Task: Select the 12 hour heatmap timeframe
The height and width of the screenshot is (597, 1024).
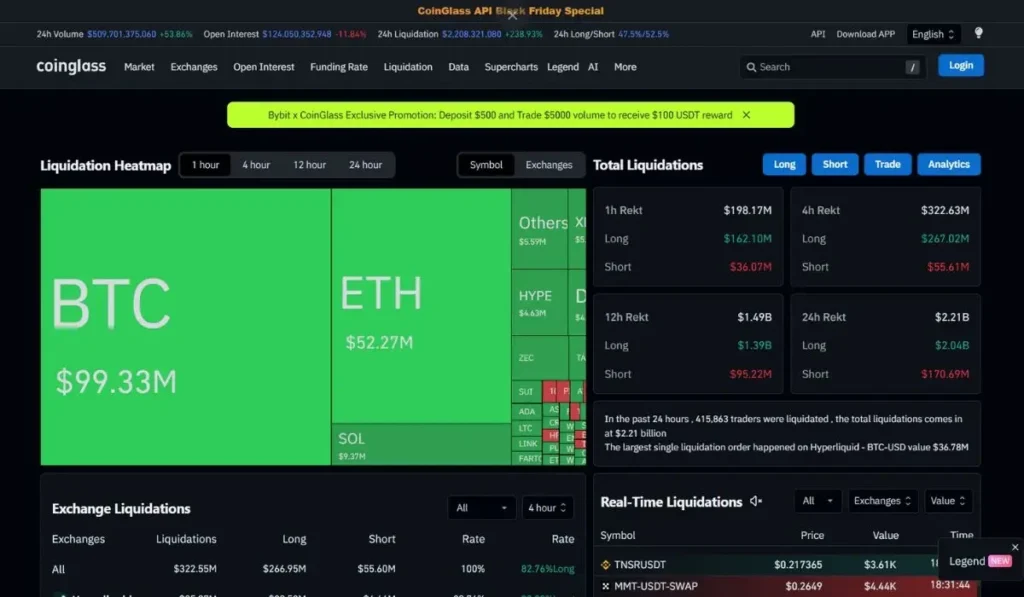Action: coord(310,164)
